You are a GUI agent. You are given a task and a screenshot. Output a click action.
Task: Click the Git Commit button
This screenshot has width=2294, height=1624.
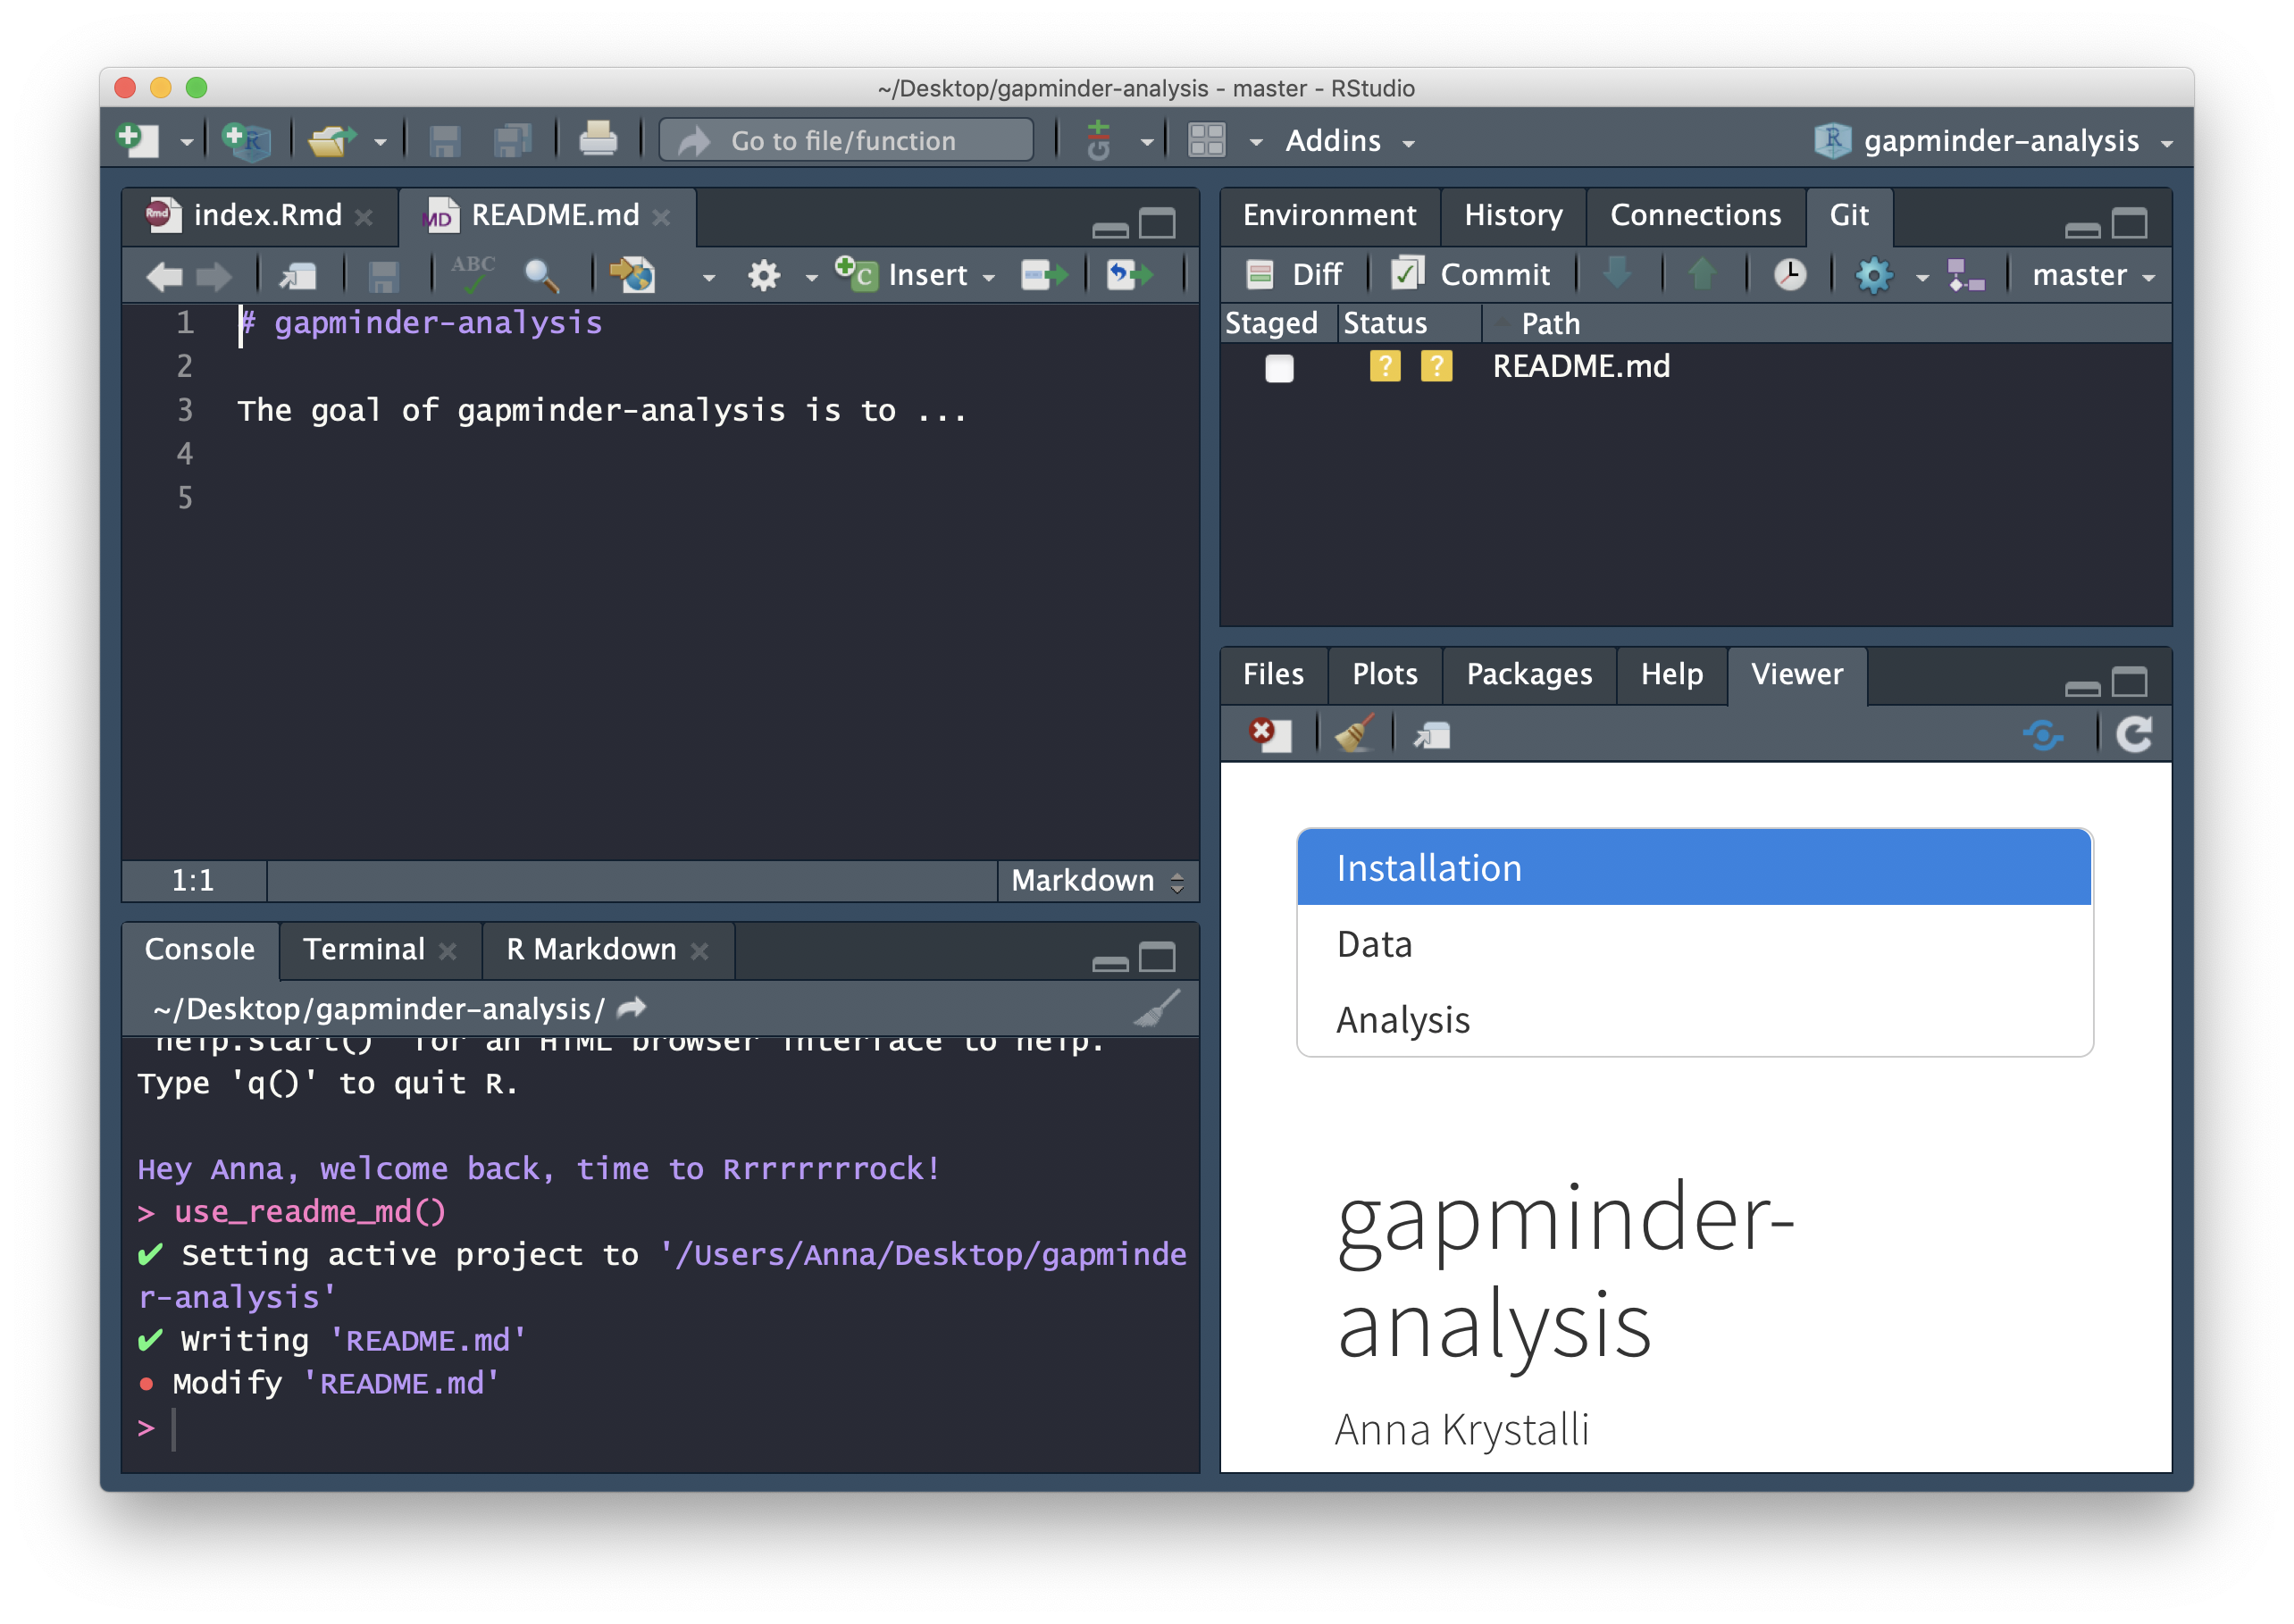[x=1471, y=274]
